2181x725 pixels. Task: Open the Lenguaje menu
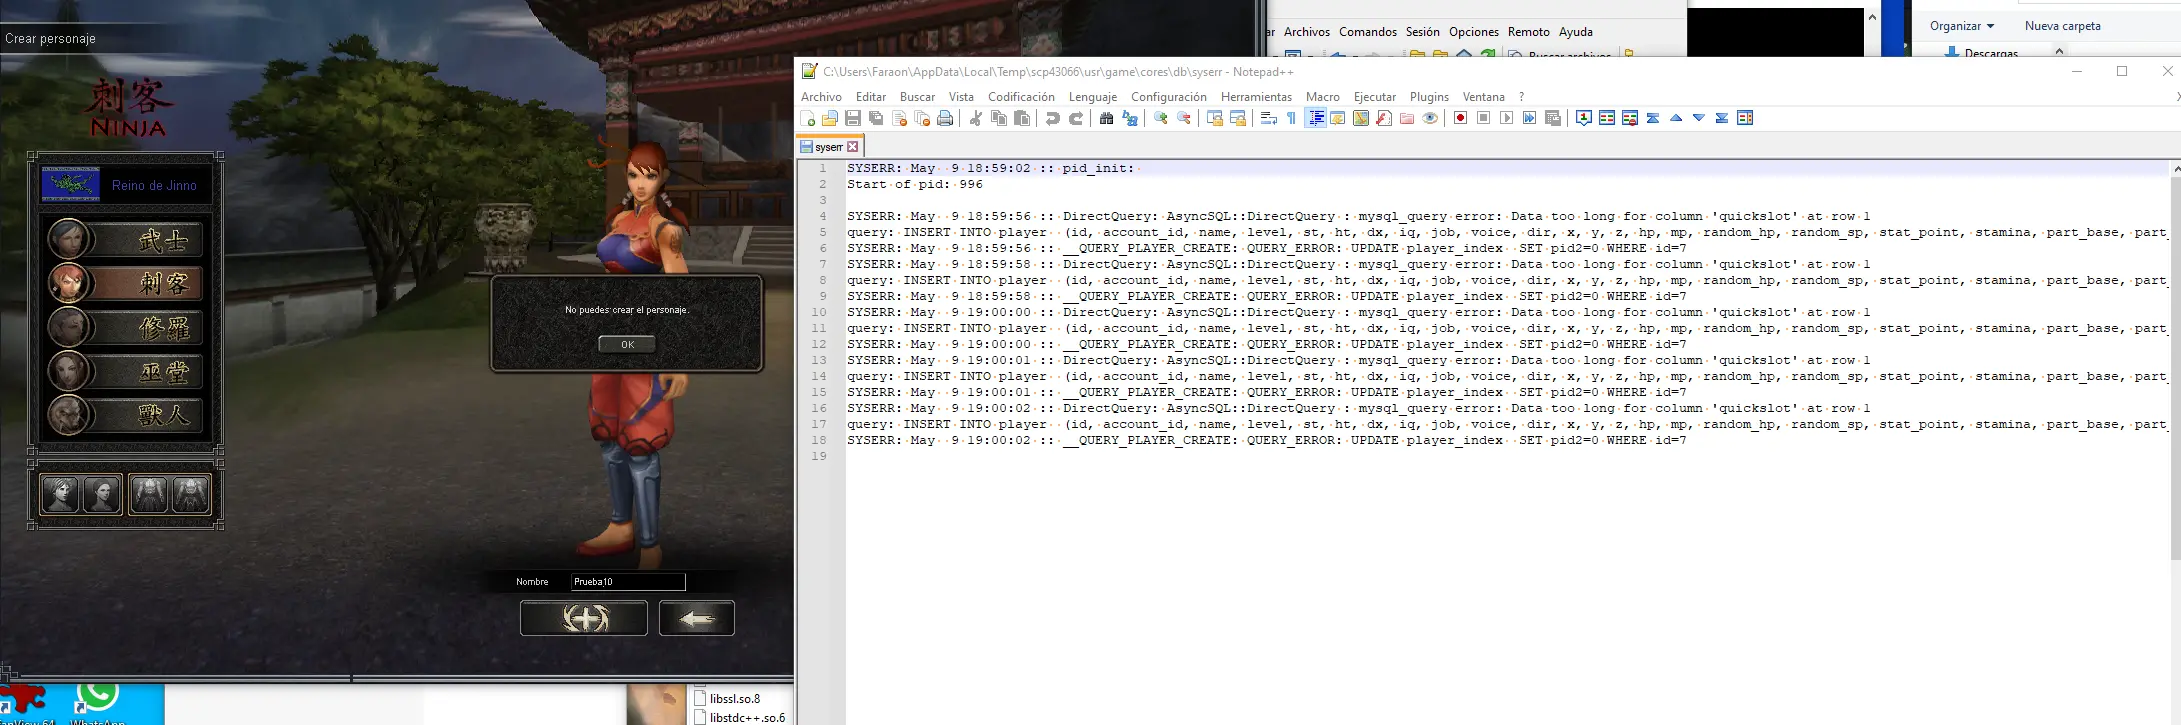pyautogui.click(x=1092, y=97)
